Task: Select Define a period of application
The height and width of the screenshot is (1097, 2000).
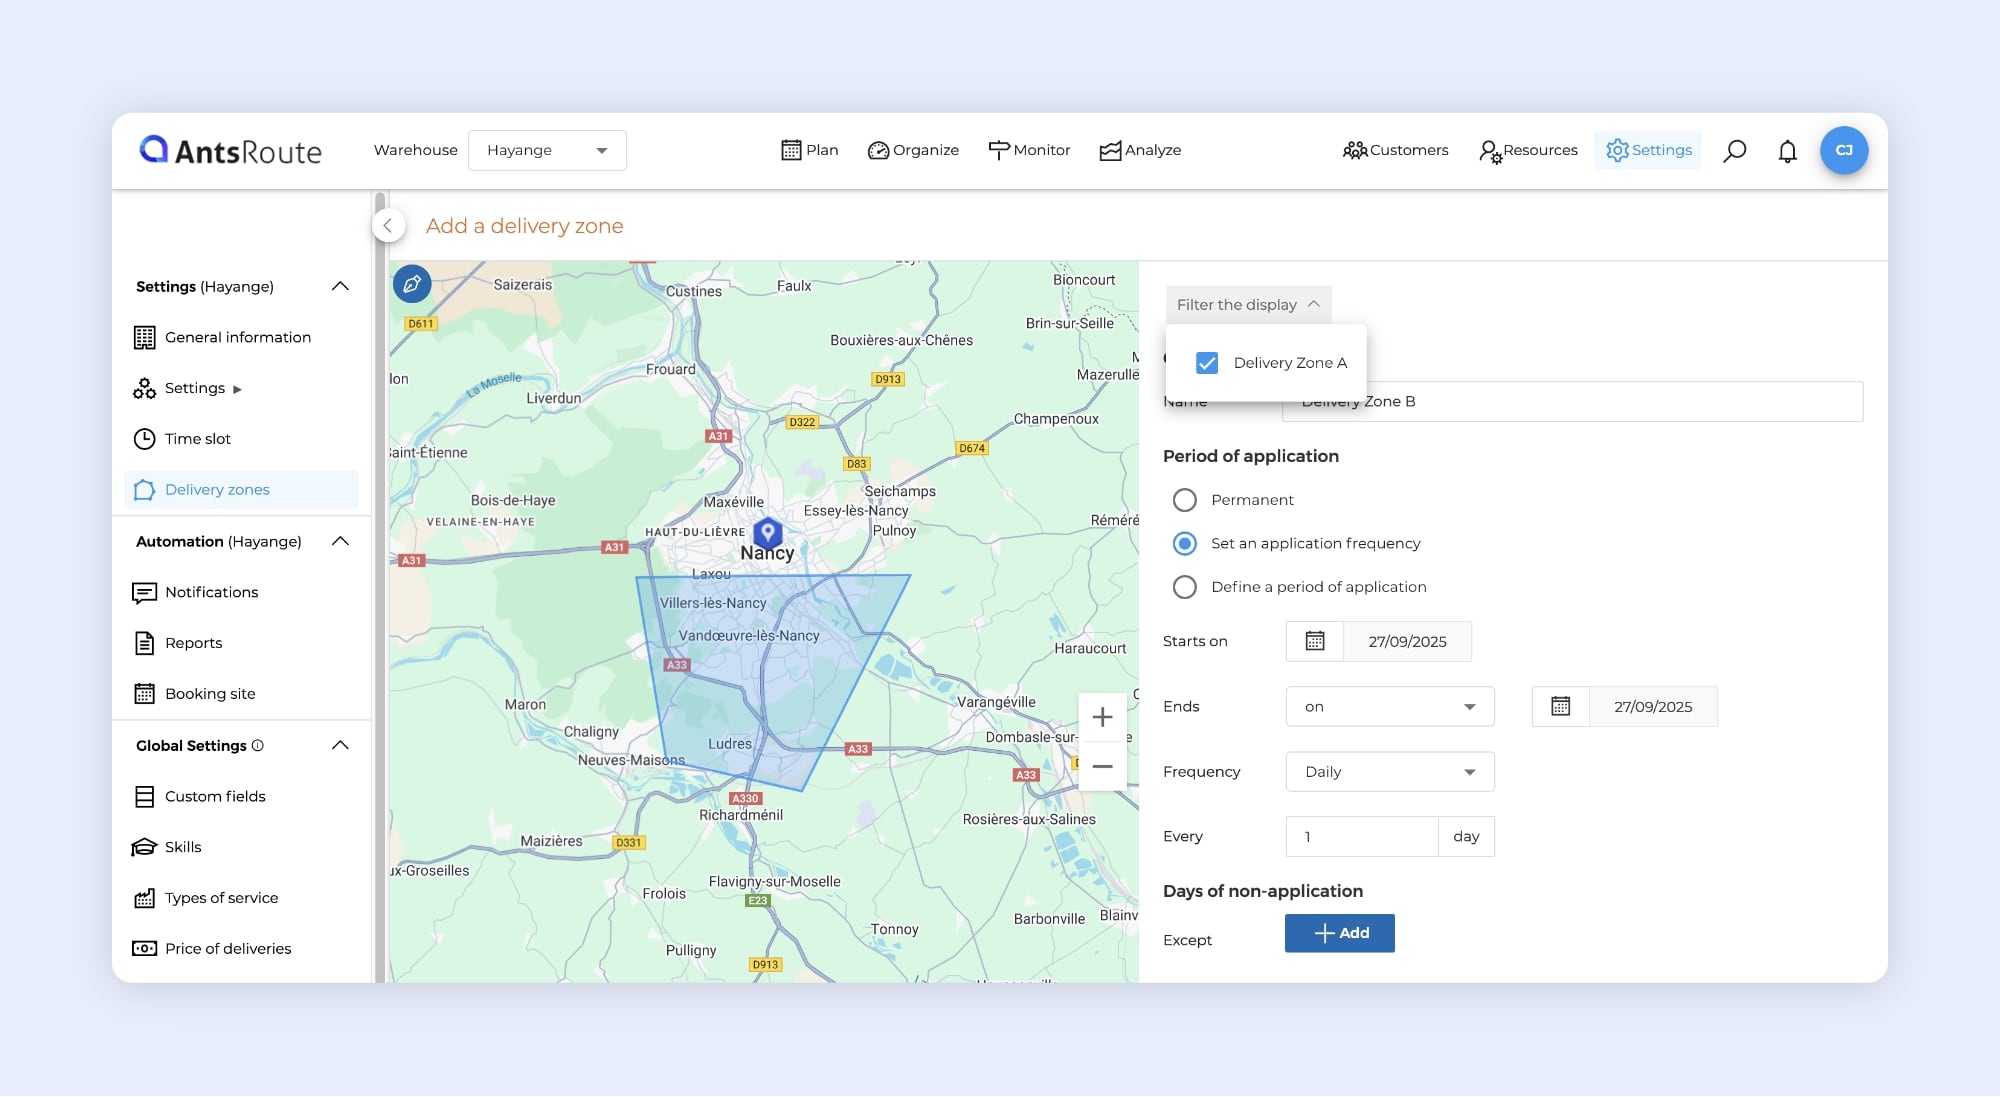Action: (x=1184, y=587)
